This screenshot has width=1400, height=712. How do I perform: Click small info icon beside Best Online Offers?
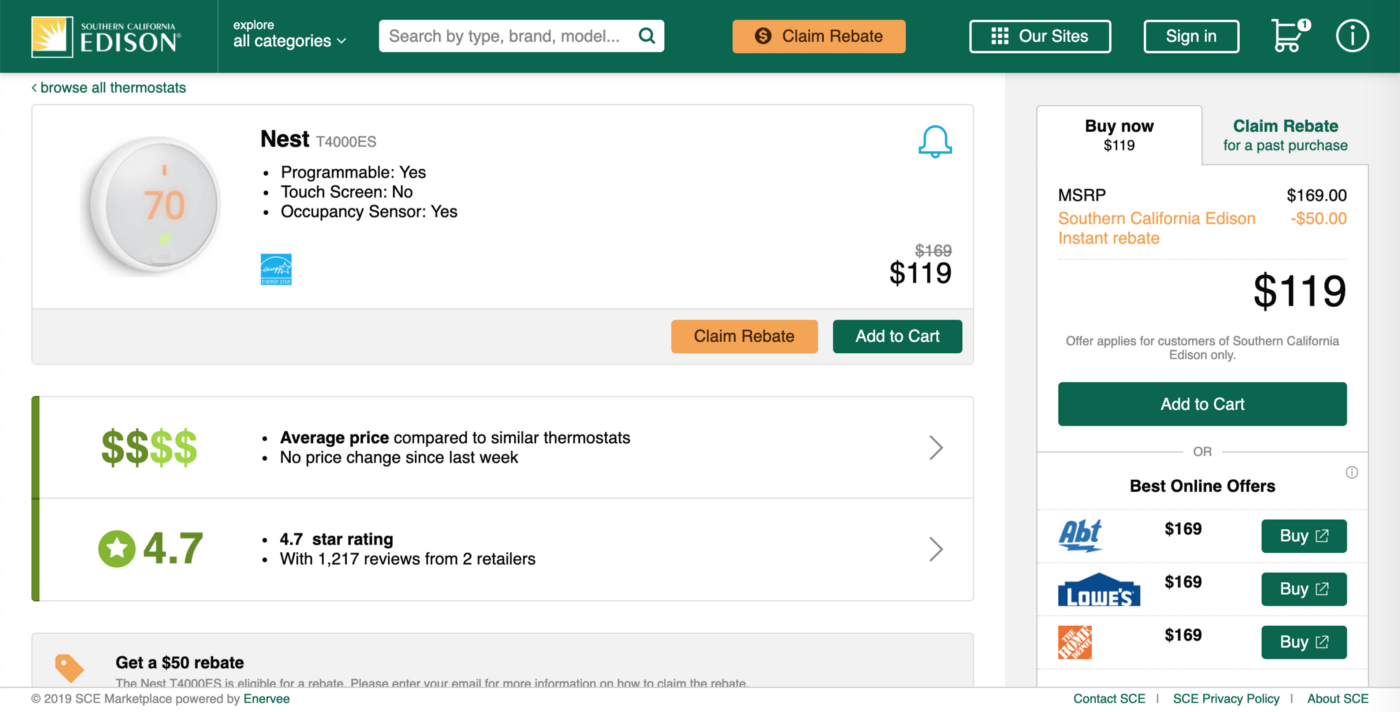click(x=1352, y=472)
